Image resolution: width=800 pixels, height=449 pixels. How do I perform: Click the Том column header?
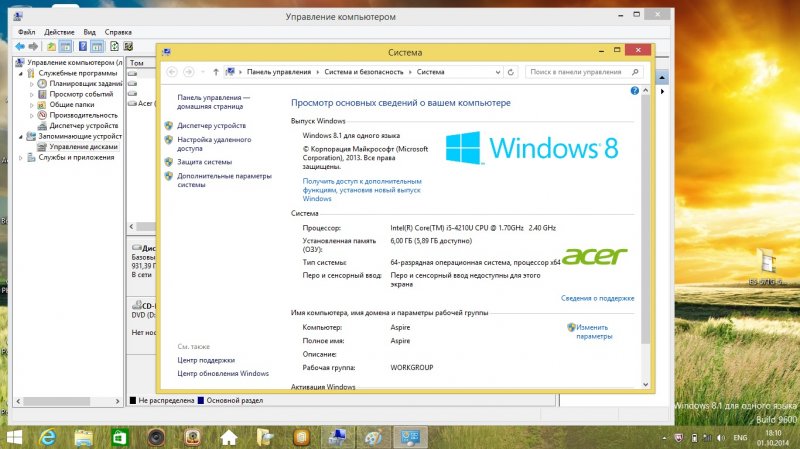(x=142, y=63)
